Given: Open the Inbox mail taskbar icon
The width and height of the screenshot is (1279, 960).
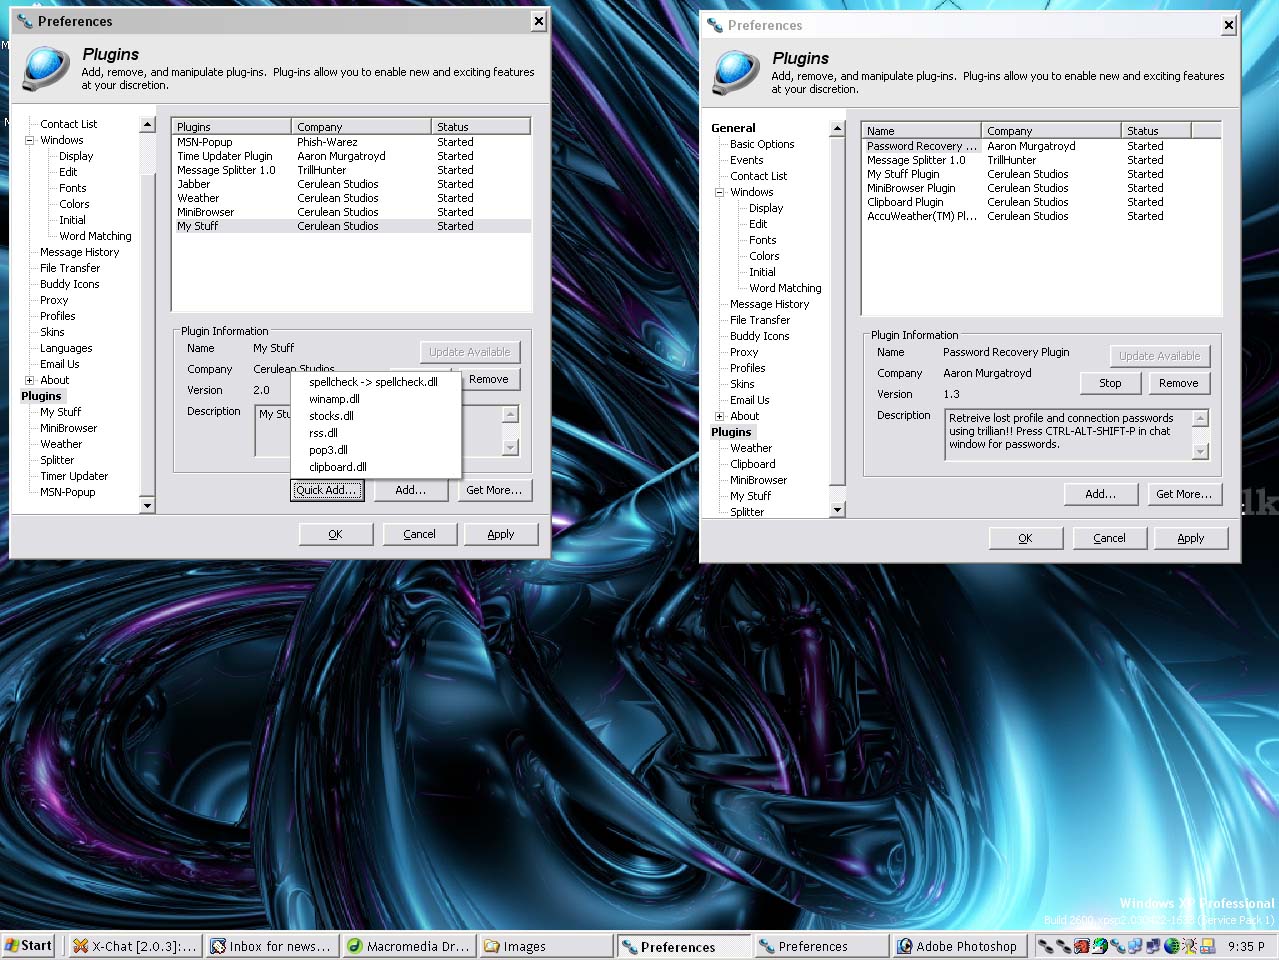Looking at the screenshot, I should pos(218,946).
